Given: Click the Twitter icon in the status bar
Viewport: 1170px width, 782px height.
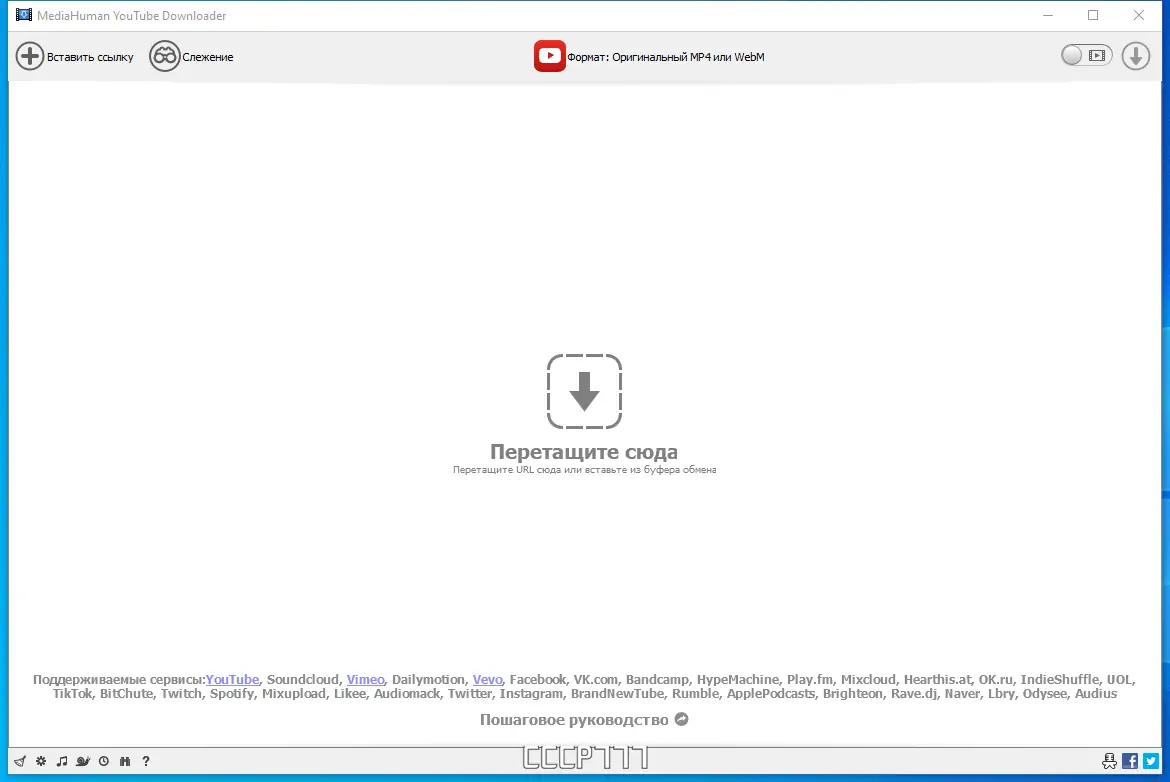Looking at the screenshot, I should pyautogui.click(x=1151, y=761).
